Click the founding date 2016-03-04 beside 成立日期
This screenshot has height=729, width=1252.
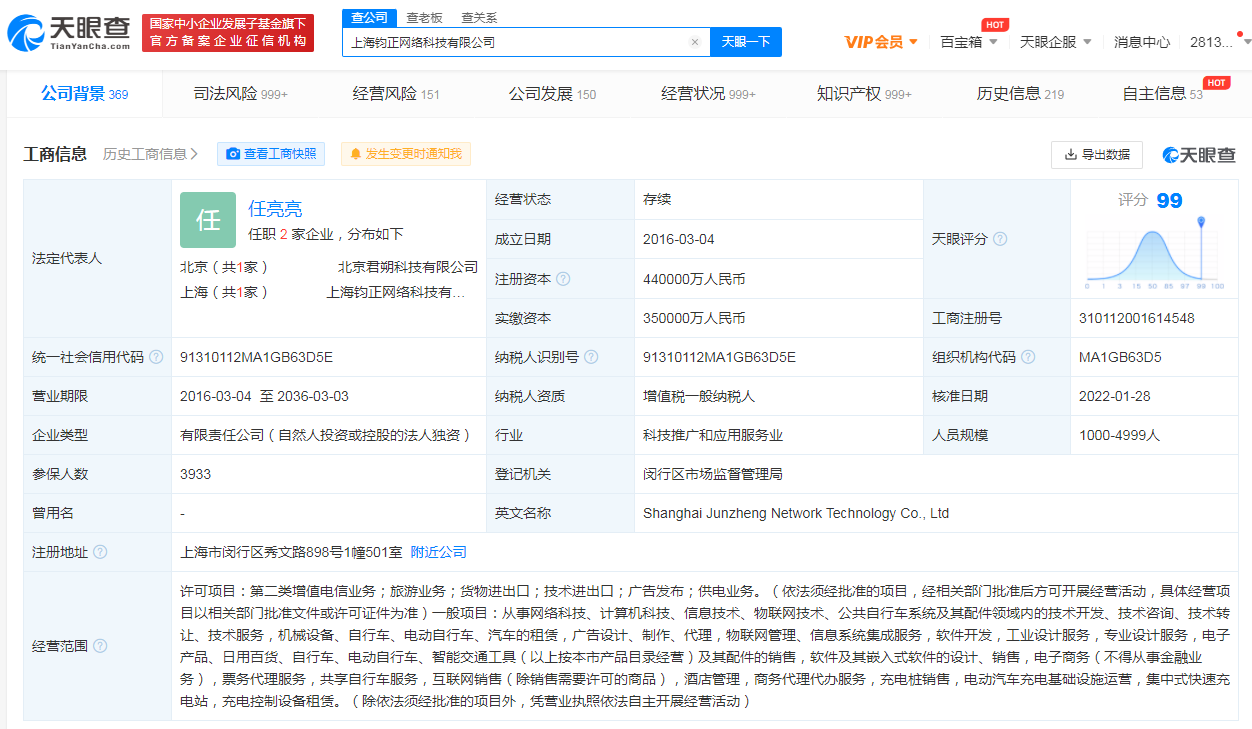coord(679,239)
